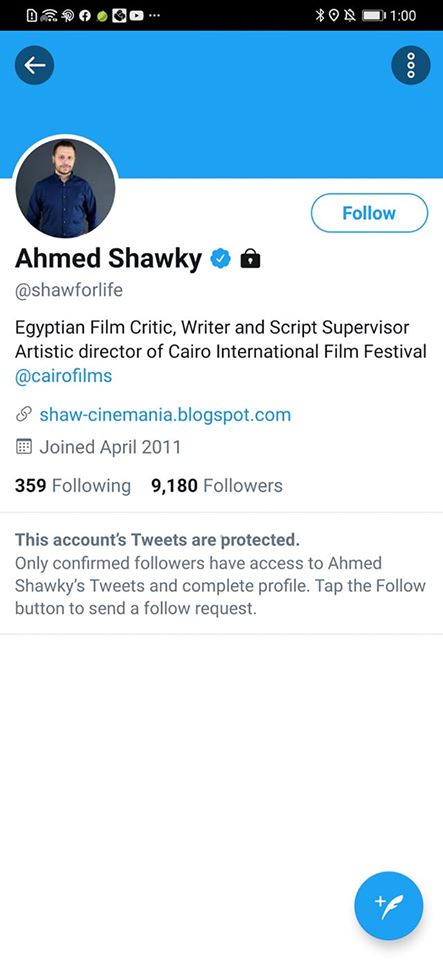
Task: Open shaw-cinemania.blogspot.com link
Action: tap(165, 415)
